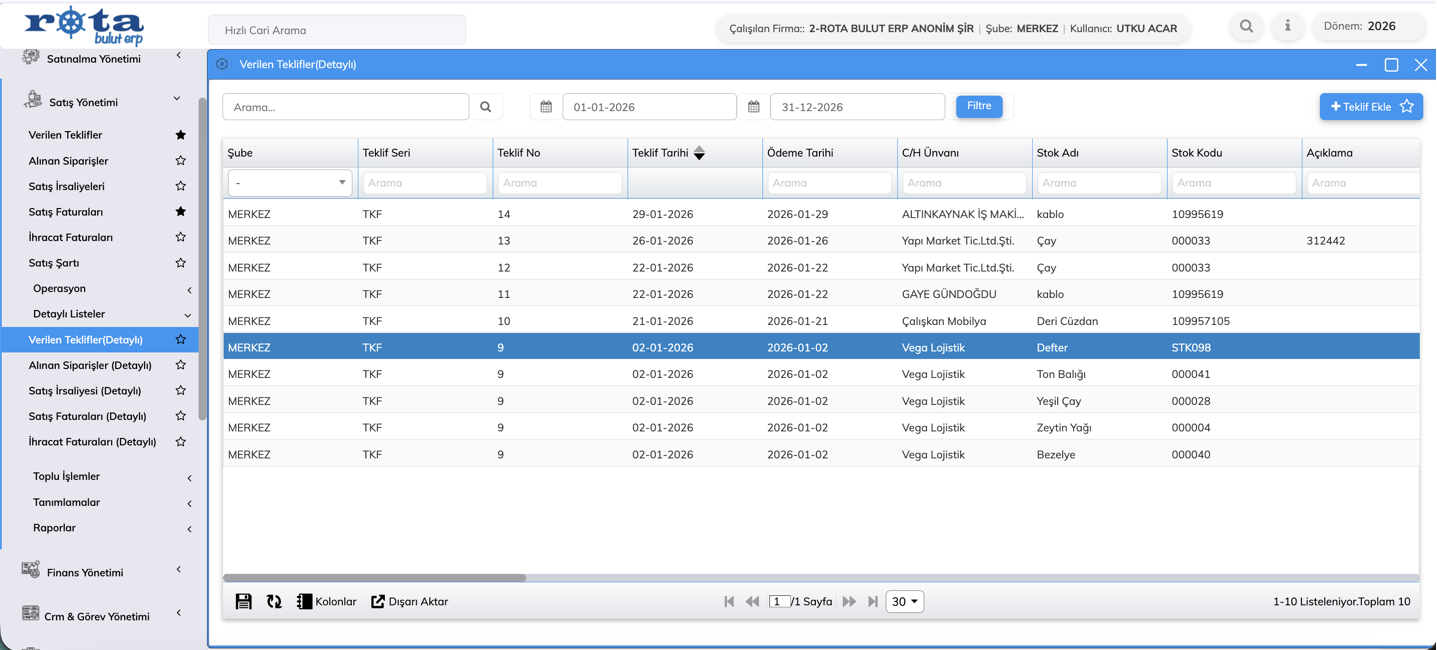This screenshot has height=650, width=1437.
Task: Click the Filtre button
Action: [979, 106]
